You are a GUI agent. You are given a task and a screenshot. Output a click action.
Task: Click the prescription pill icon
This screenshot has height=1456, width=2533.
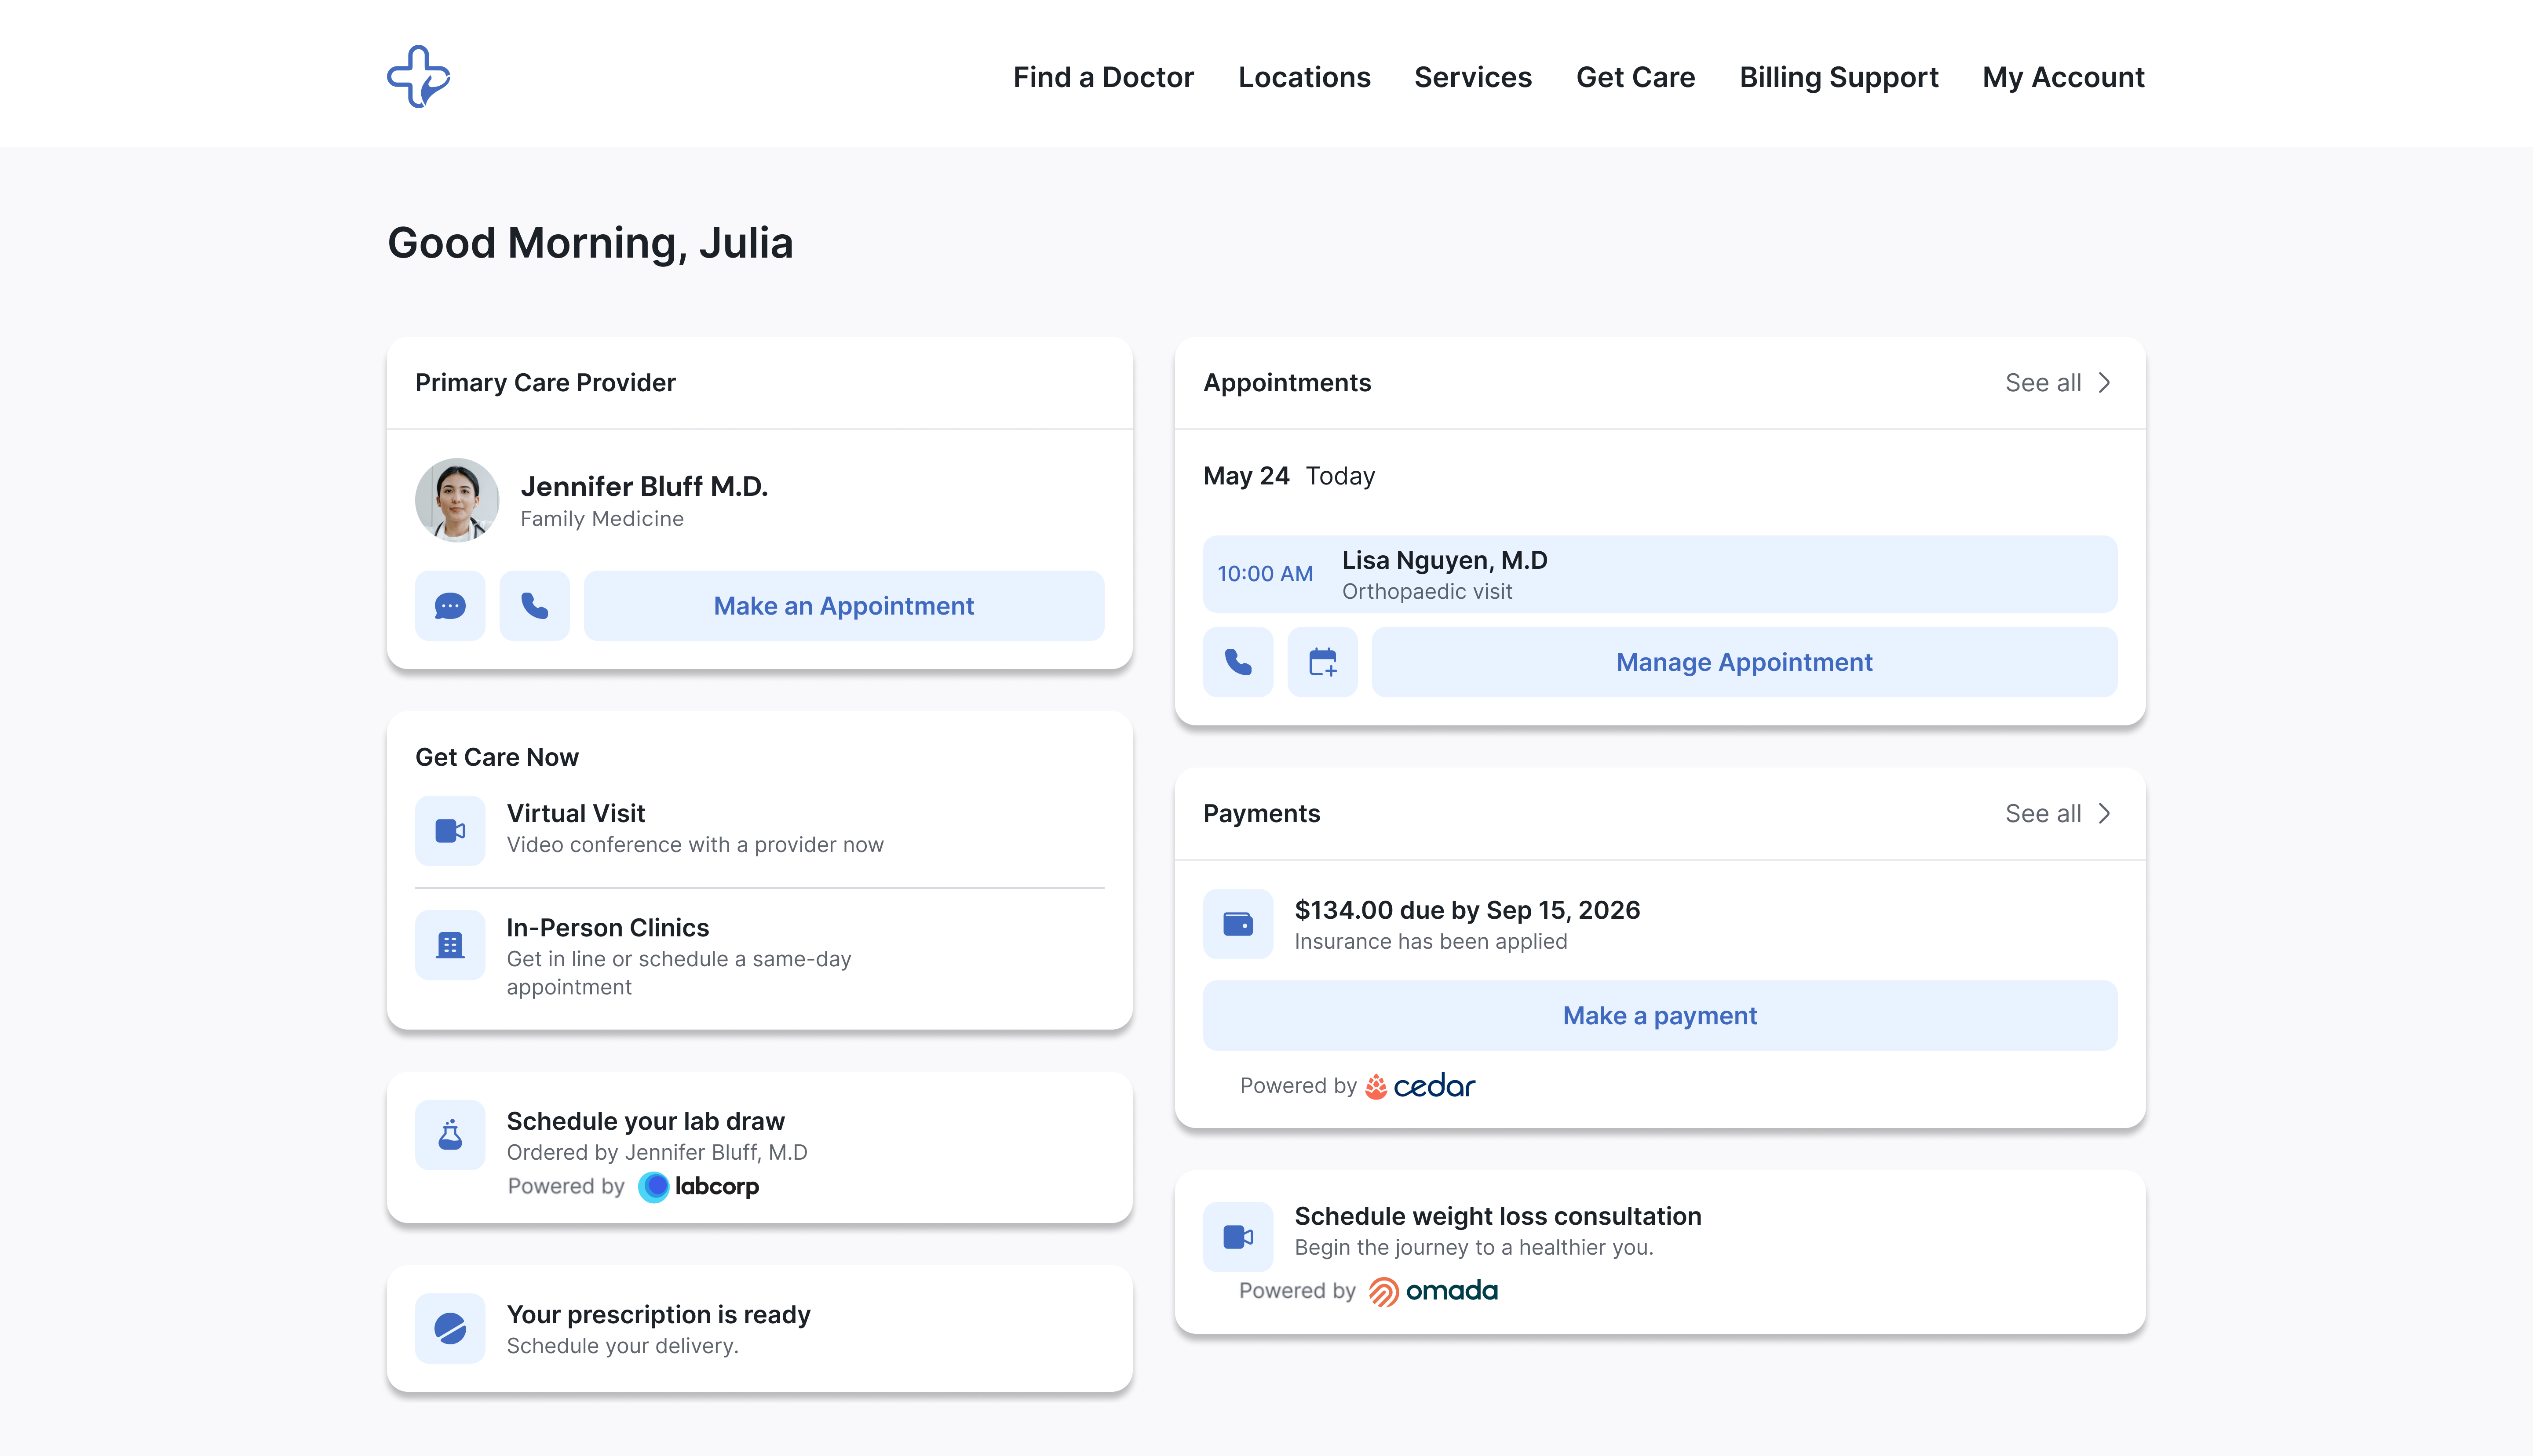(450, 1328)
